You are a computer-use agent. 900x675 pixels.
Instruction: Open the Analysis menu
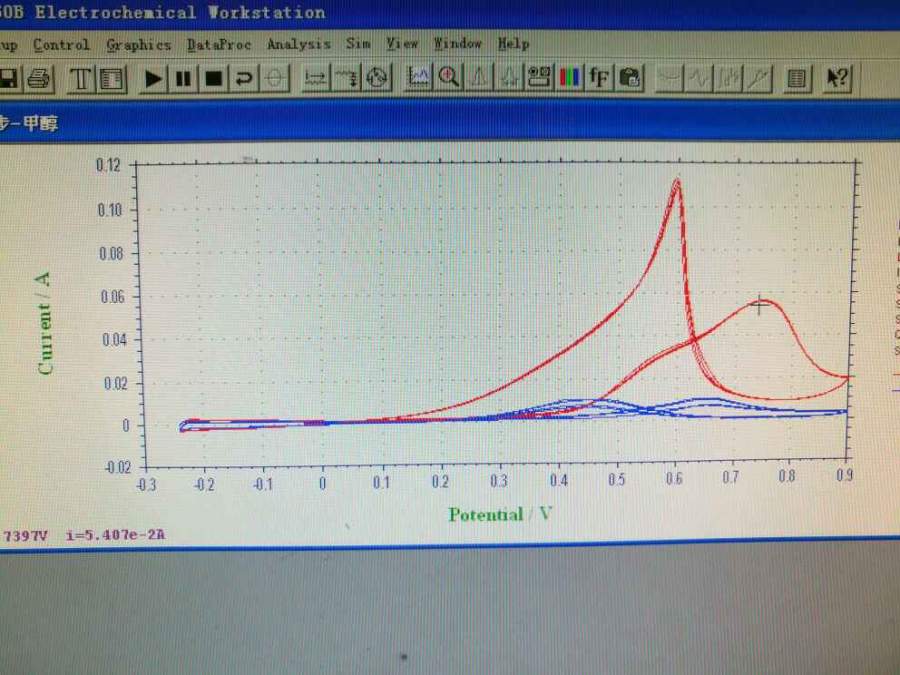(x=298, y=44)
